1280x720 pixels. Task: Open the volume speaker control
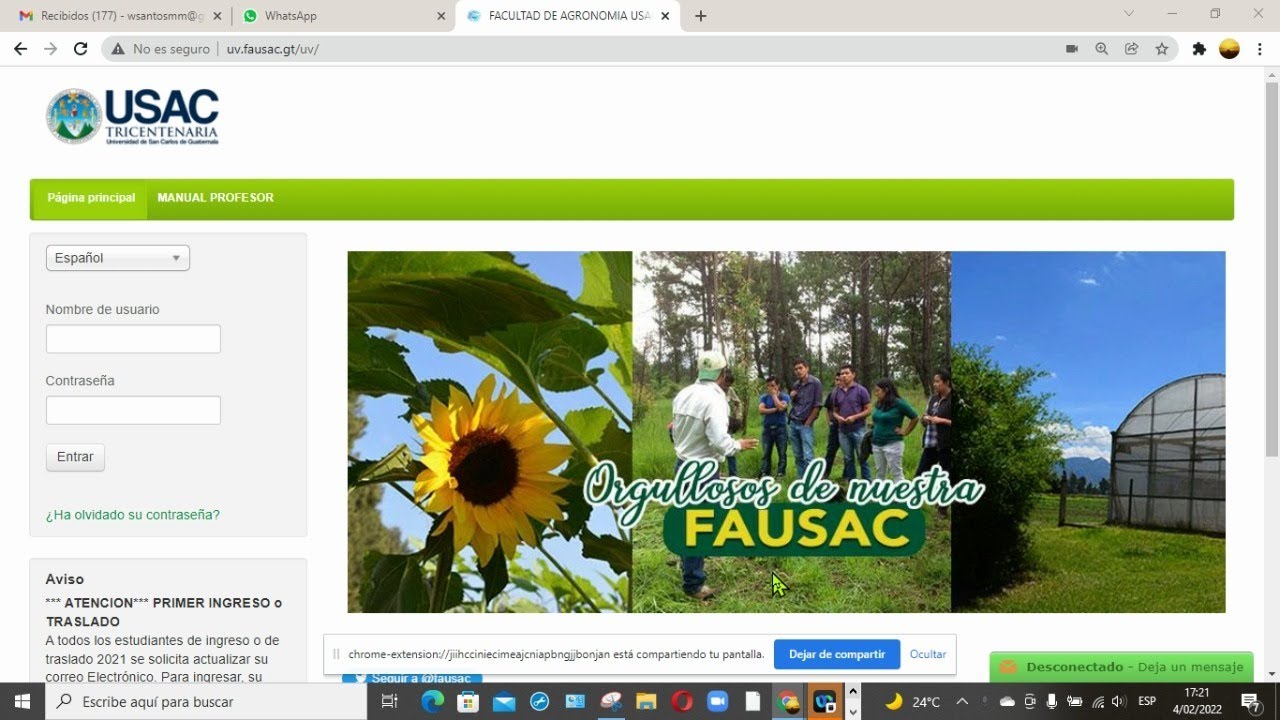tap(1119, 701)
